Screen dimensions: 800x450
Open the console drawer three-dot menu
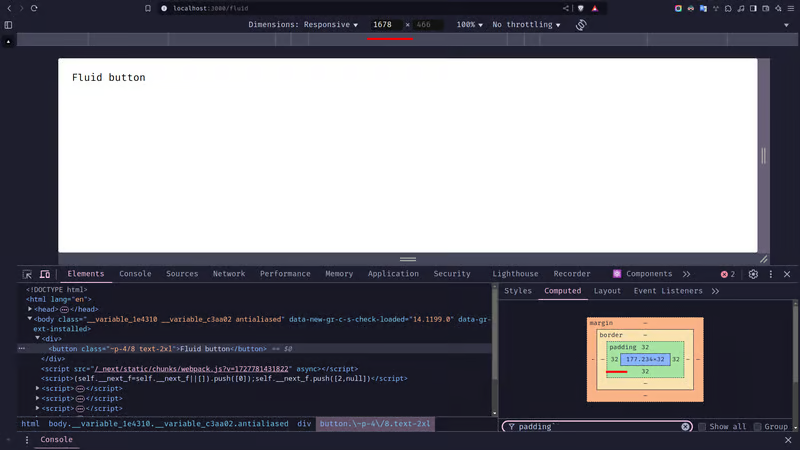coord(27,440)
